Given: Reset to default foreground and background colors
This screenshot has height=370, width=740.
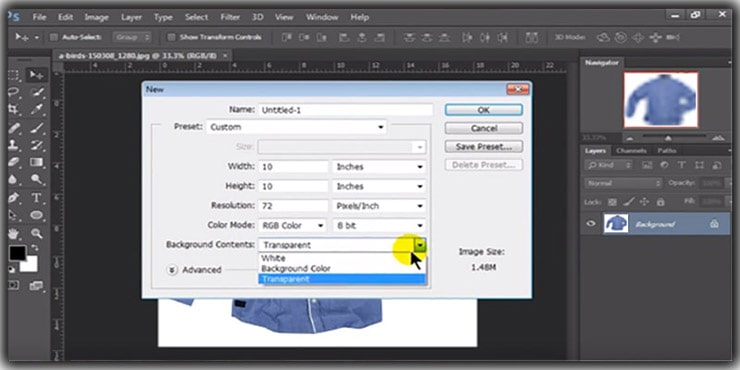Looking at the screenshot, I should pos(12,270).
